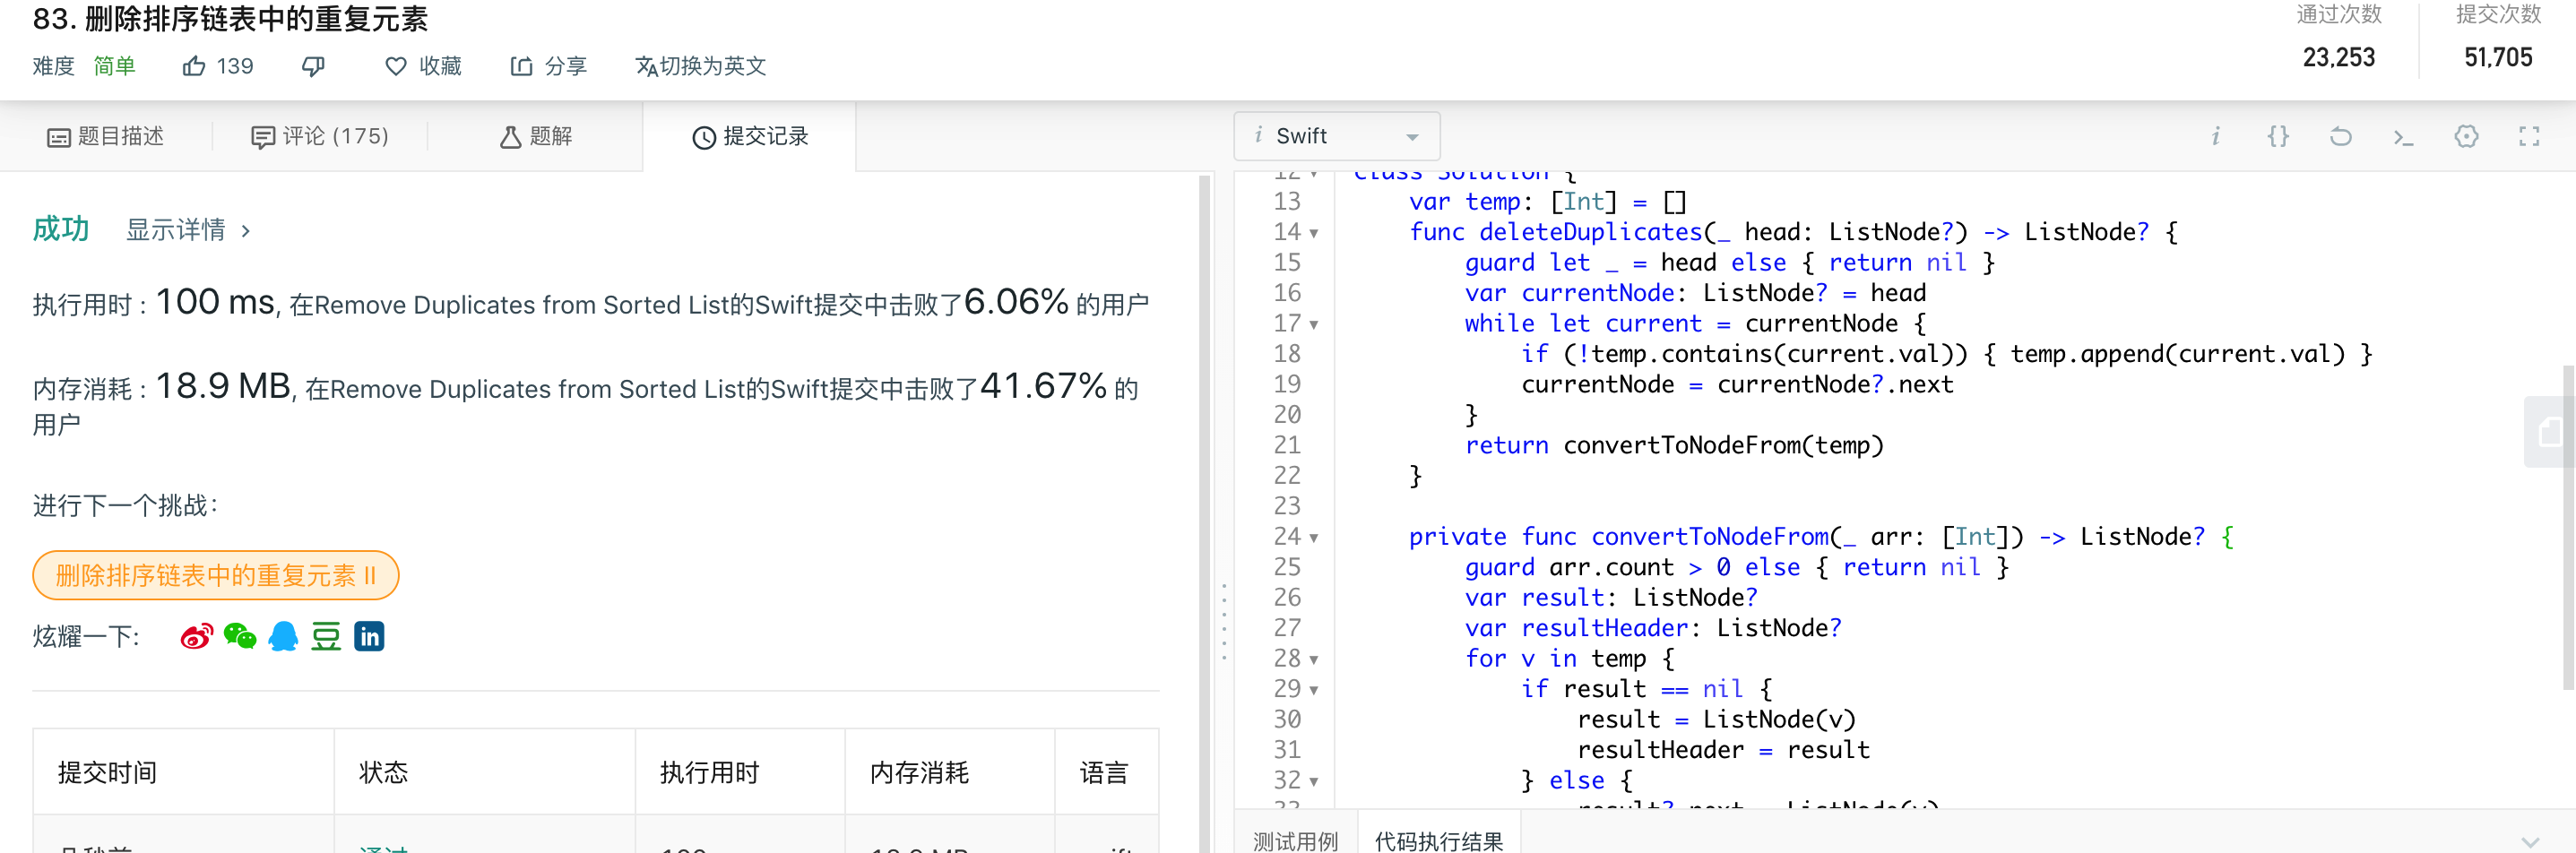Screen dimensions: 2576x853
Task: Click the 分享 share label
Action: tap(566, 66)
